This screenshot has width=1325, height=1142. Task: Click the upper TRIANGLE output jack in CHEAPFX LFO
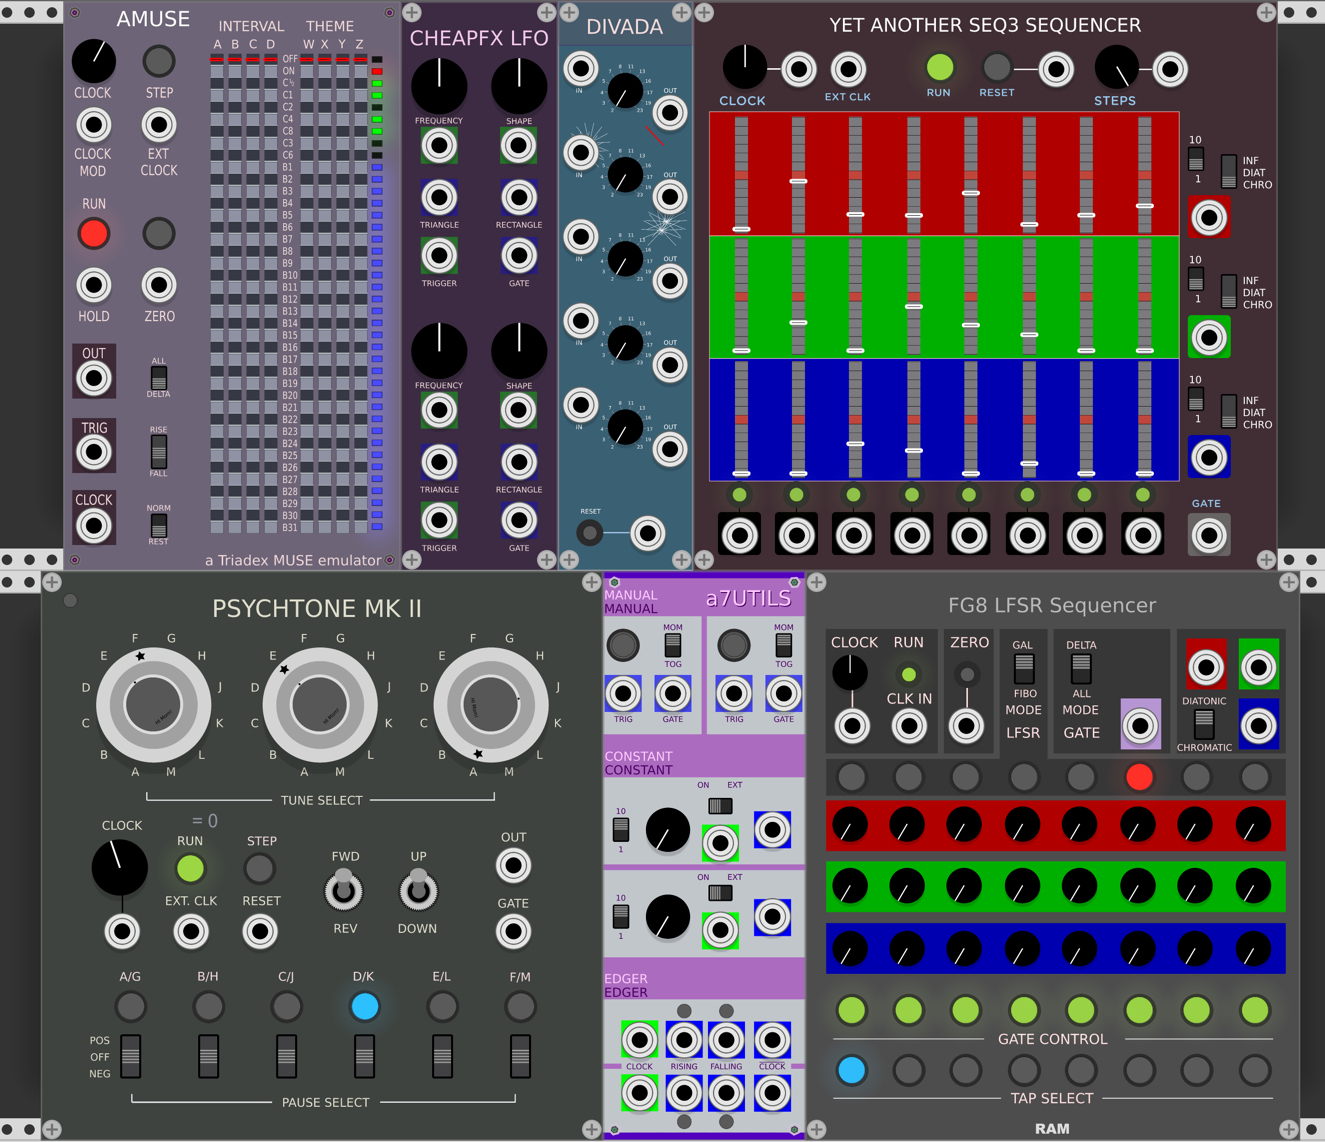[439, 198]
